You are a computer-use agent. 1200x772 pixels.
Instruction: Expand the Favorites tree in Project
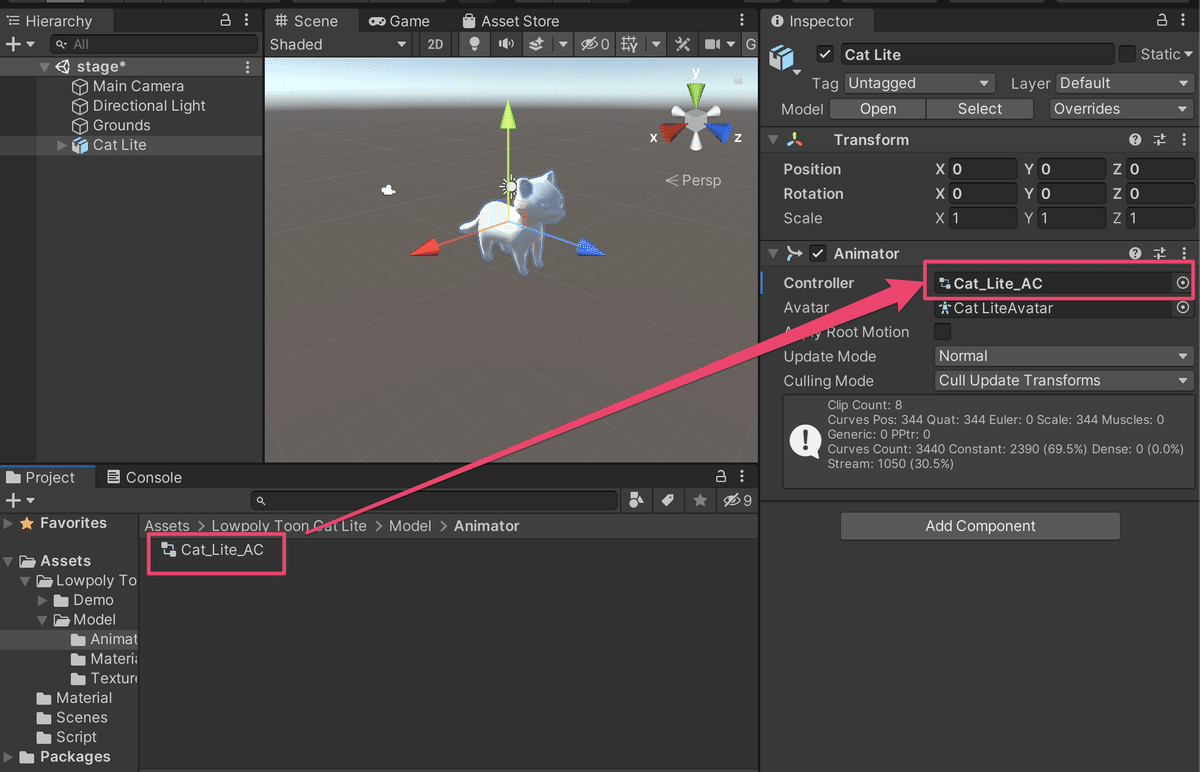coord(9,523)
